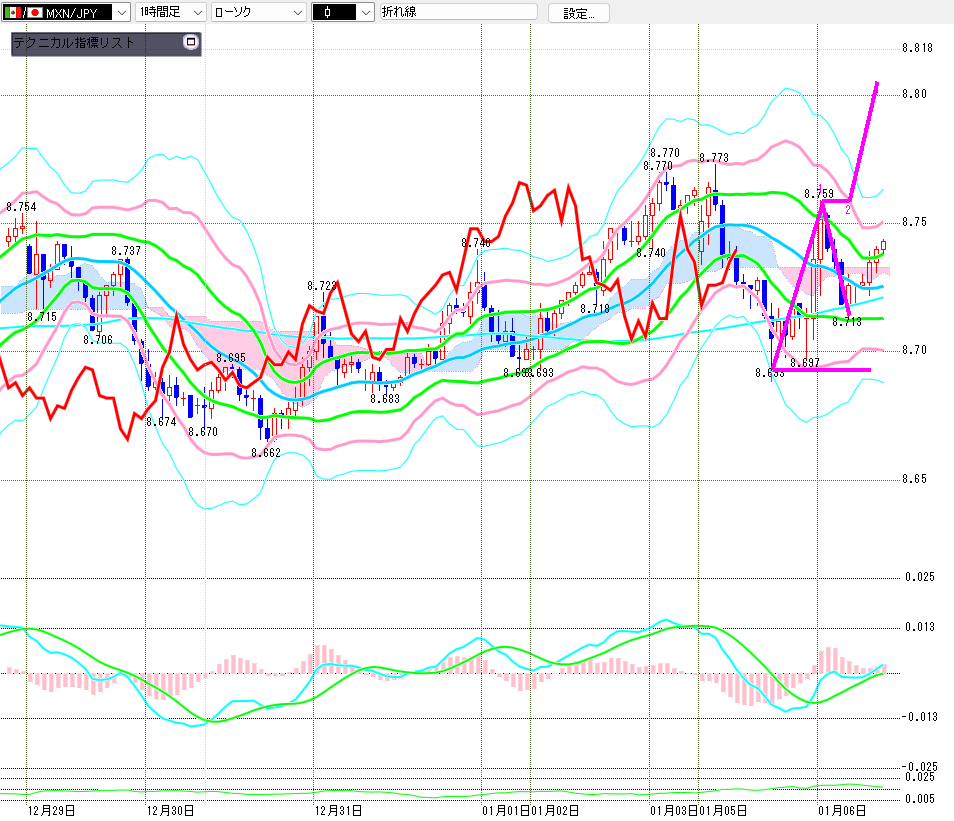This screenshot has height=821, width=954.
Task: Select the 8.773 high price label
Action: click(713, 158)
